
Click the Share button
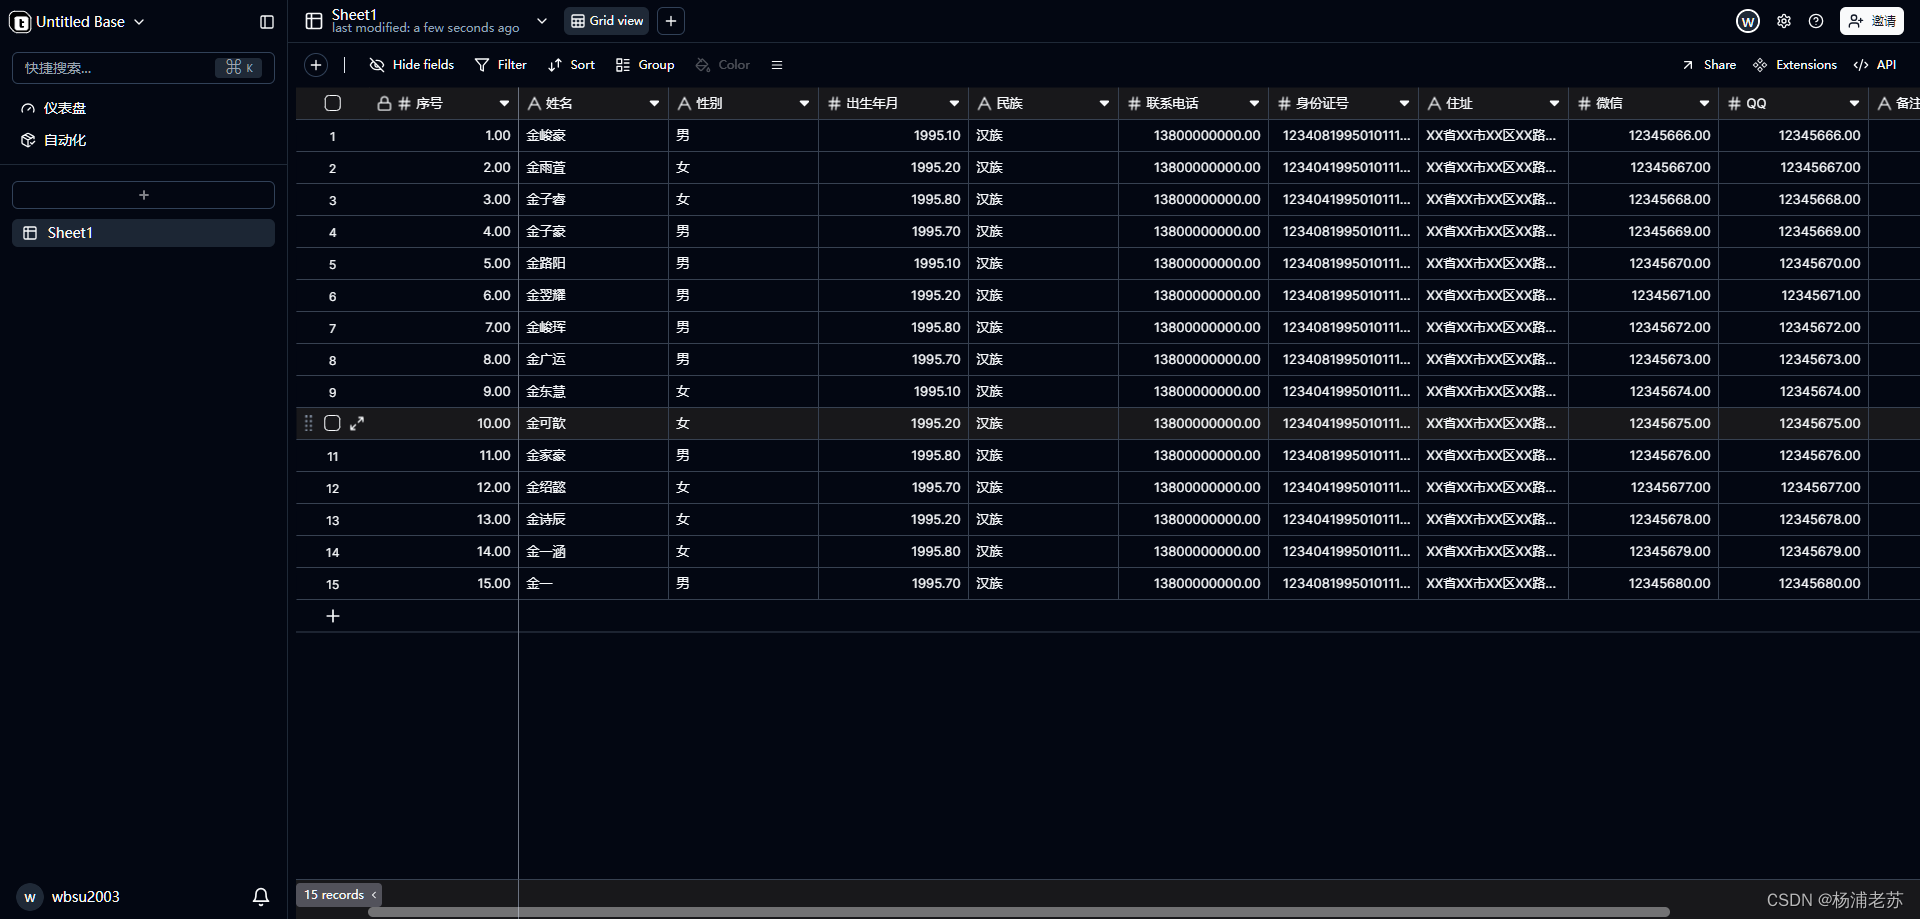coord(1709,65)
